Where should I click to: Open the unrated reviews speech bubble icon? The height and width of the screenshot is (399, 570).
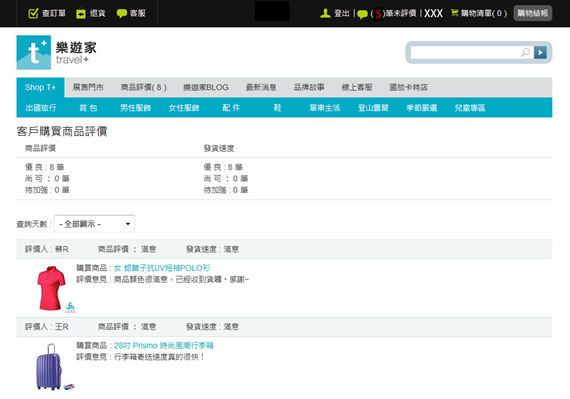(x=362, y=14)
